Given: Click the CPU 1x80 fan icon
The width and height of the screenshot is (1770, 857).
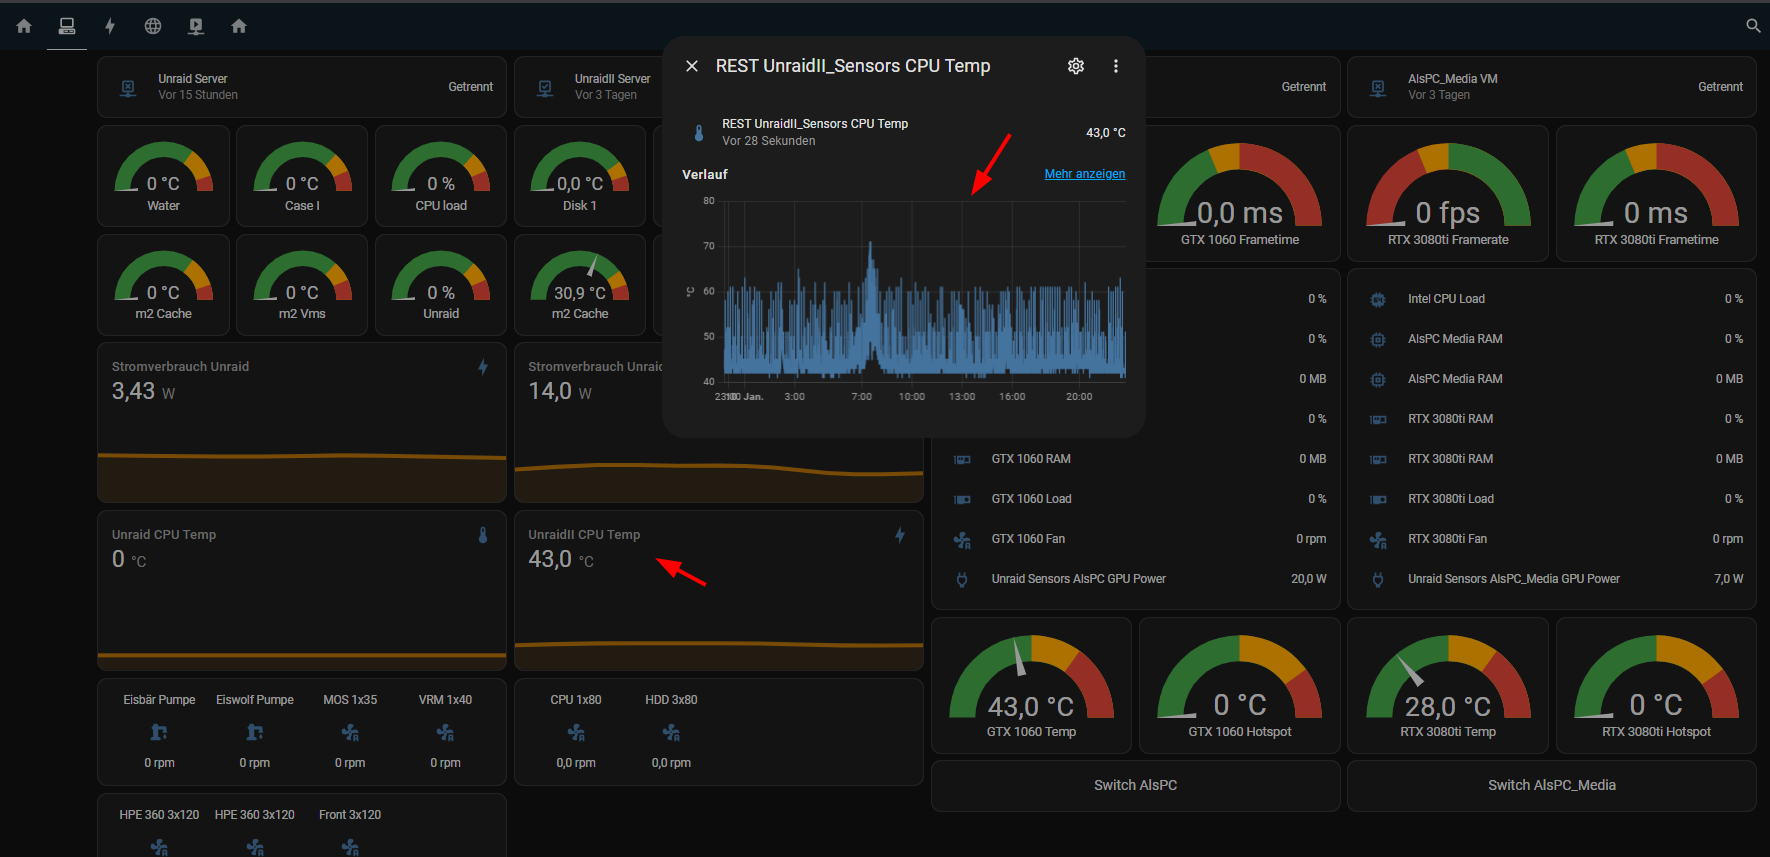Looking at the screenshot, I should tap(576, 733).
